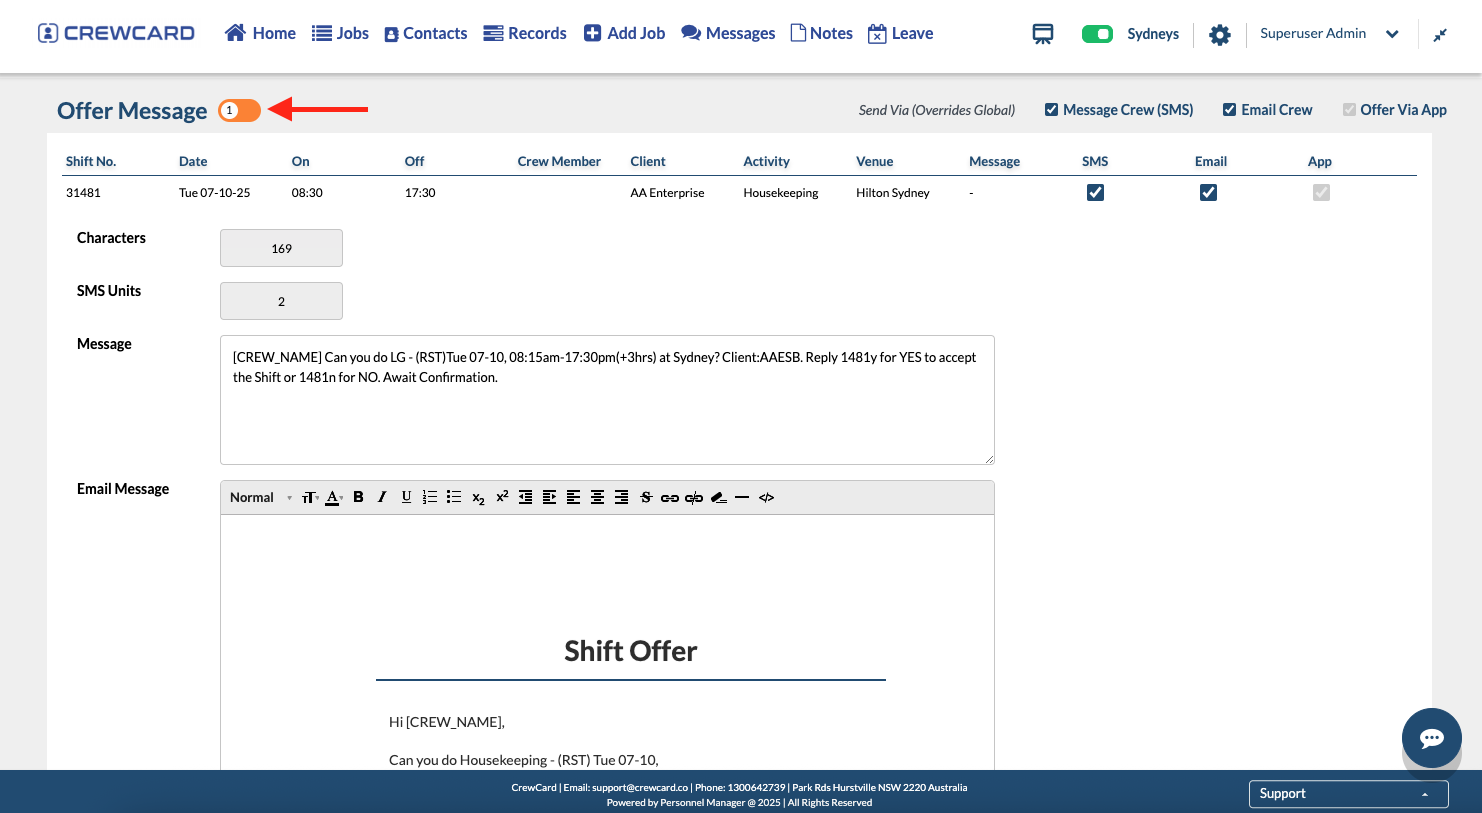
Task: Click the strikethrough formatting icon
Action: [x=645, y=497]
